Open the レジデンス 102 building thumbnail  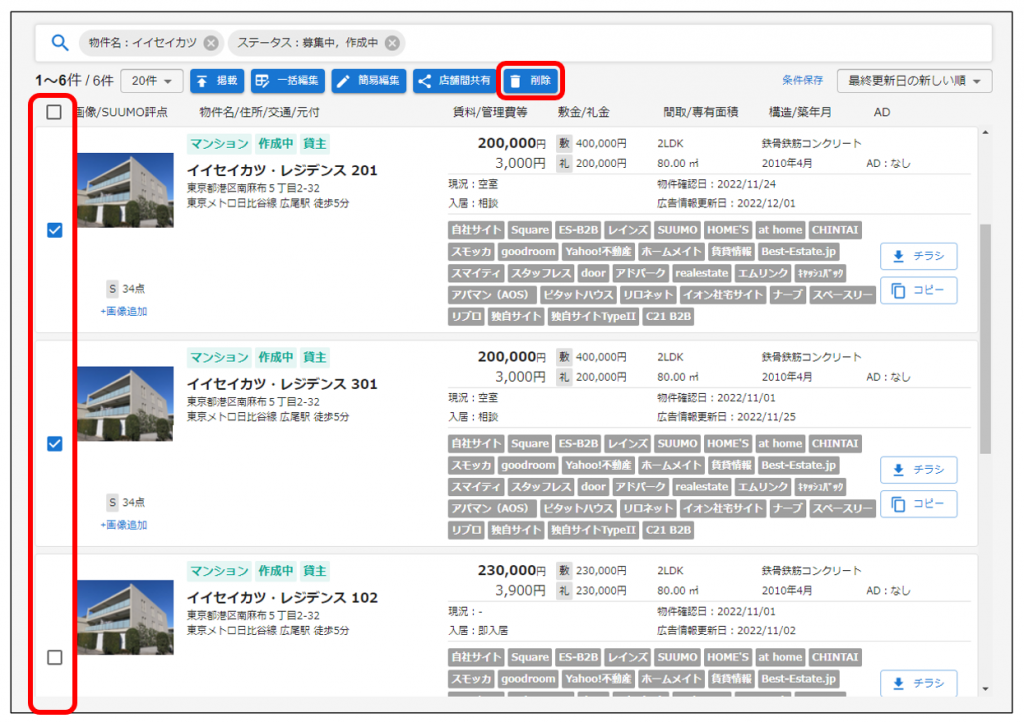[125, 617]
